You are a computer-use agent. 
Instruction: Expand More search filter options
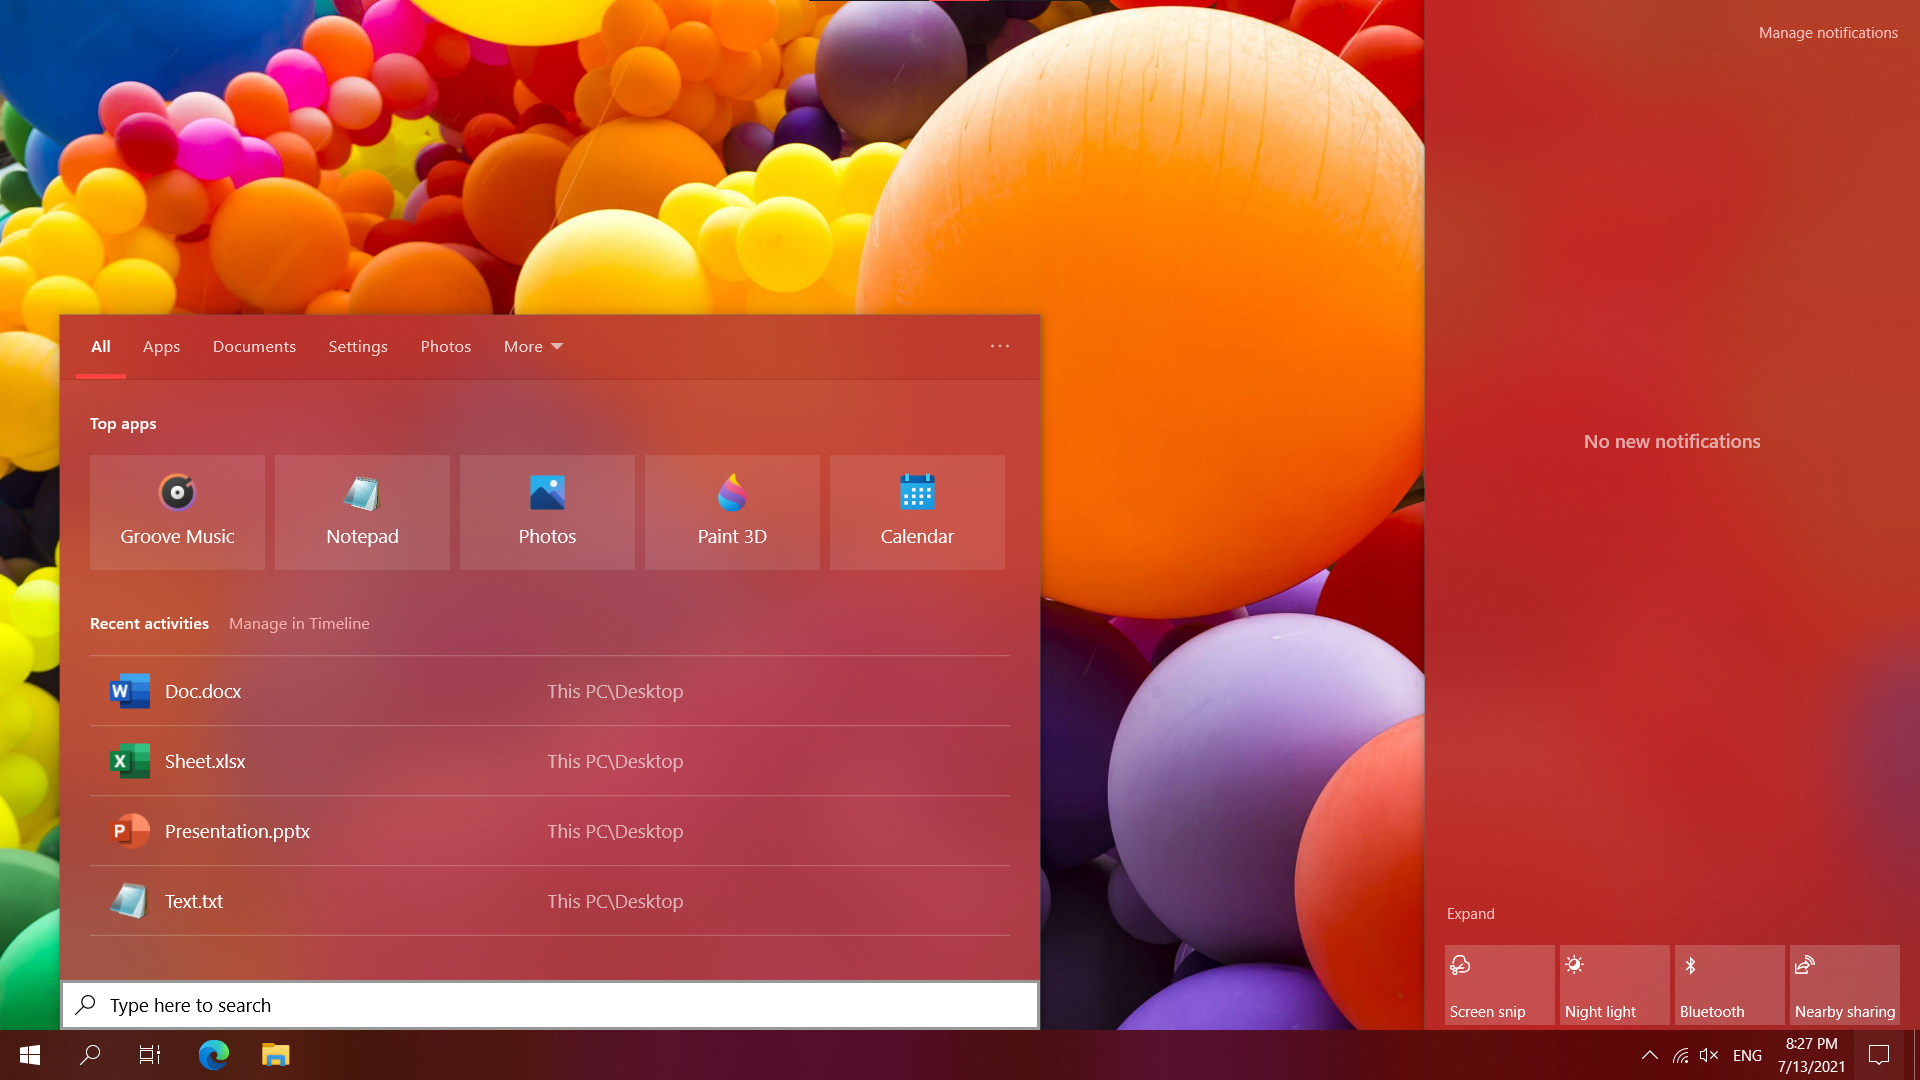(x=533, y=347)
